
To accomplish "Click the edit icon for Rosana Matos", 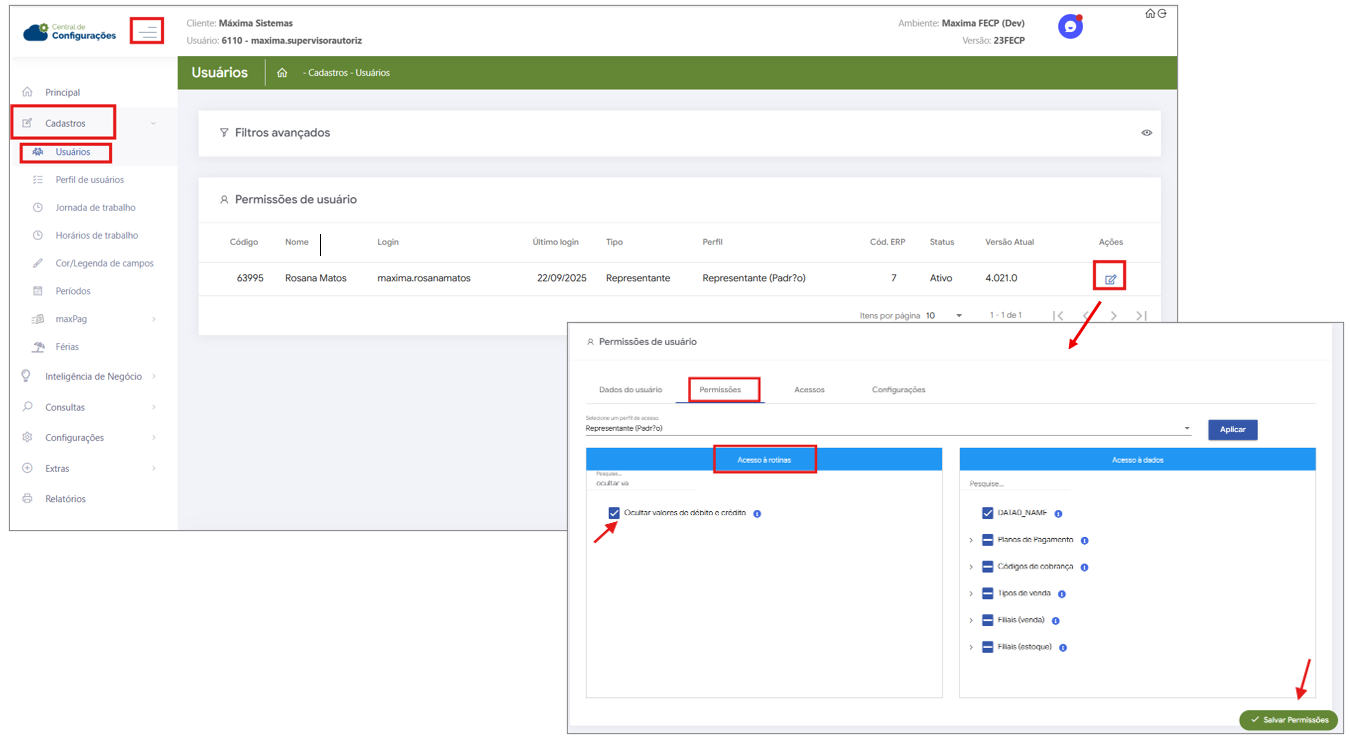I will tap(1110, 278).
